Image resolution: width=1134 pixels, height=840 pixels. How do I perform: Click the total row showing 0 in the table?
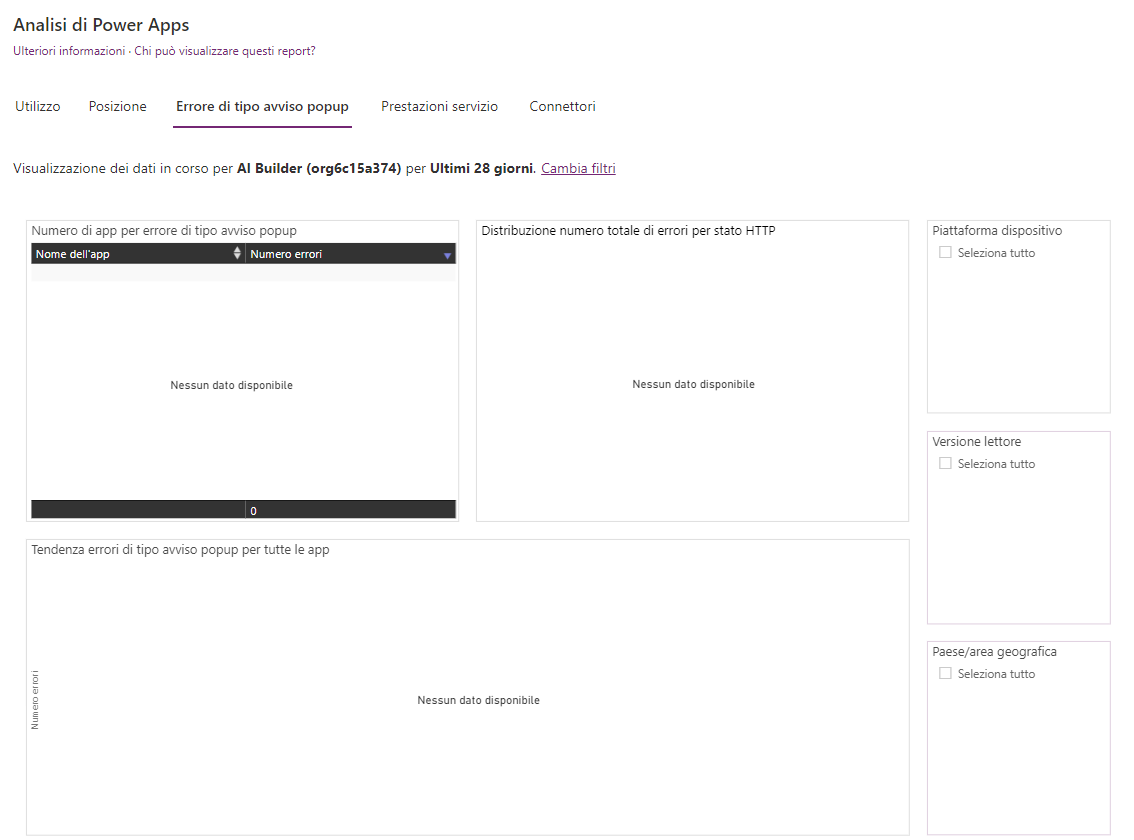click(x=253, y=510)
